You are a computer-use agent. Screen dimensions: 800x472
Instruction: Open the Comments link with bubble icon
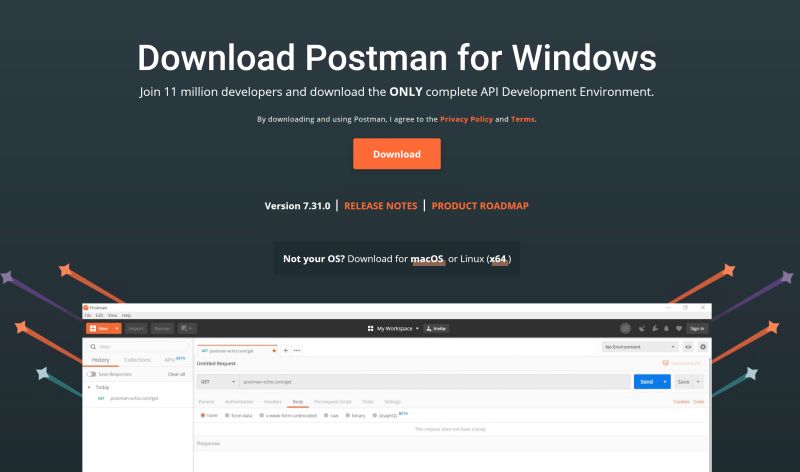[x=682, y=363]
